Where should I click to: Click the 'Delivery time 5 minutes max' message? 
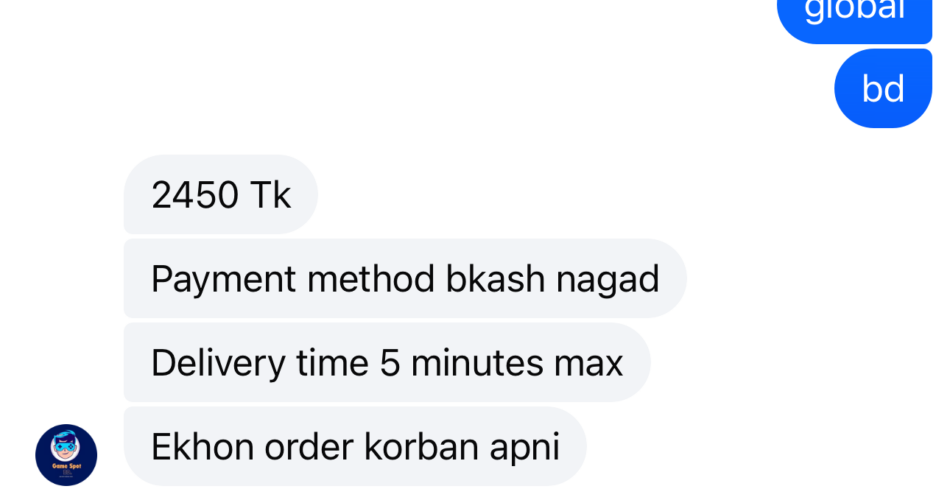click(x=387, y=362)
